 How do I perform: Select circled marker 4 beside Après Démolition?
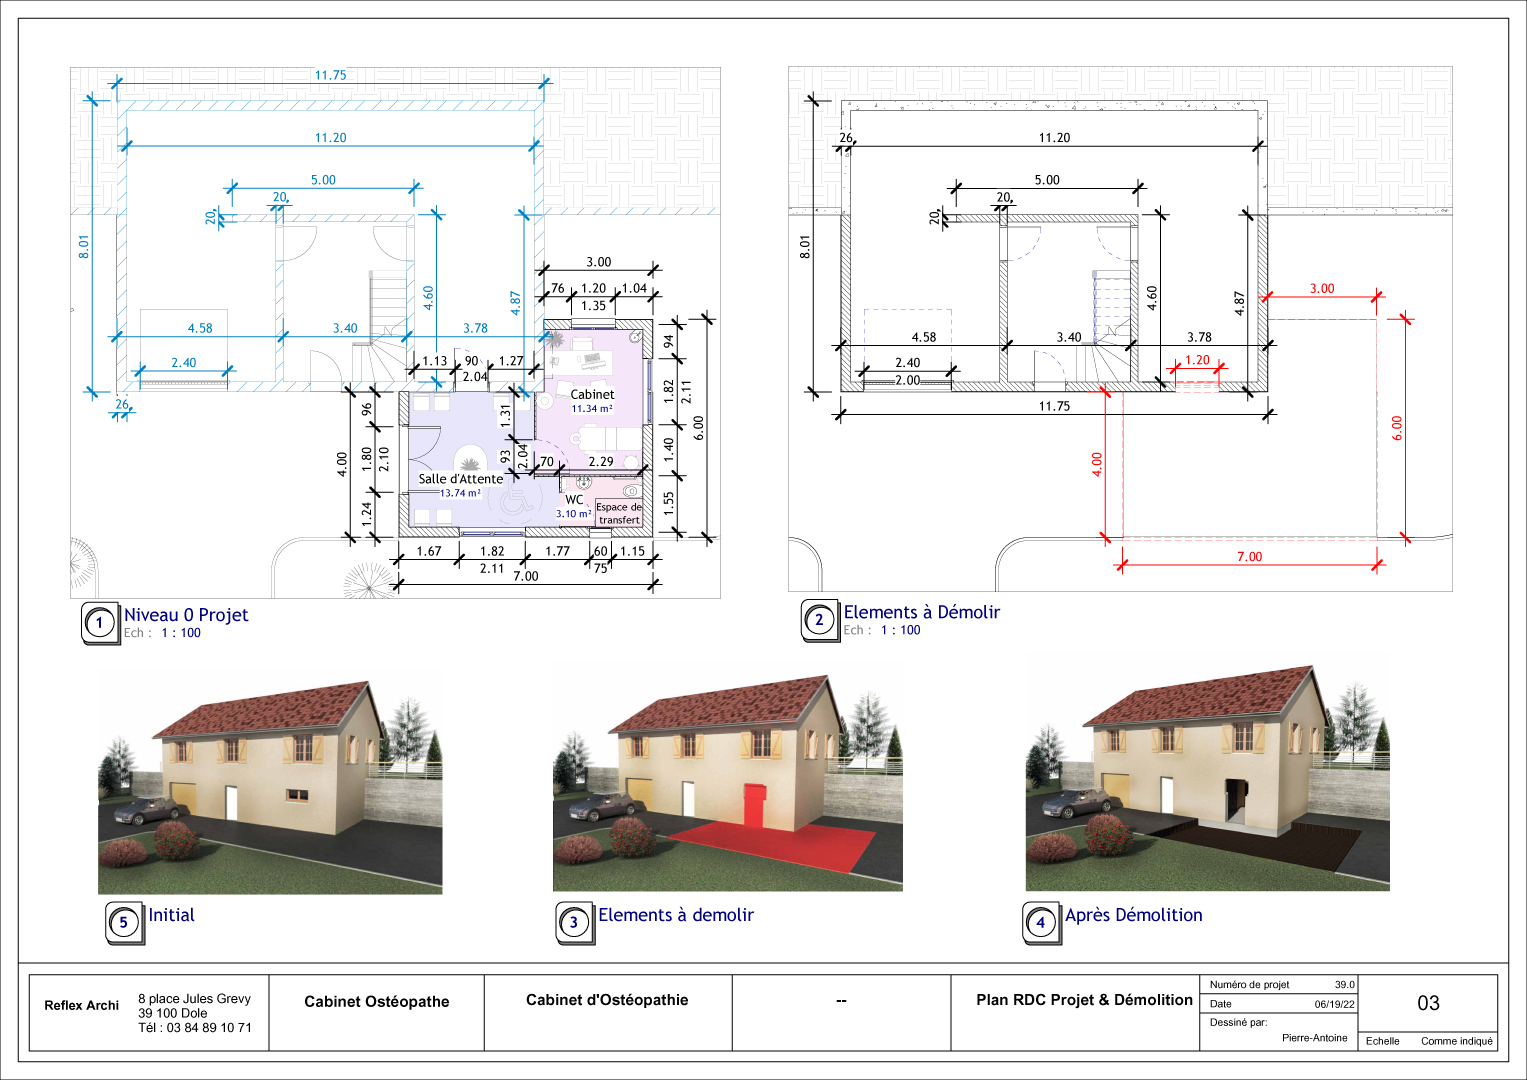pyautogui.click(x=1040, y=923)
